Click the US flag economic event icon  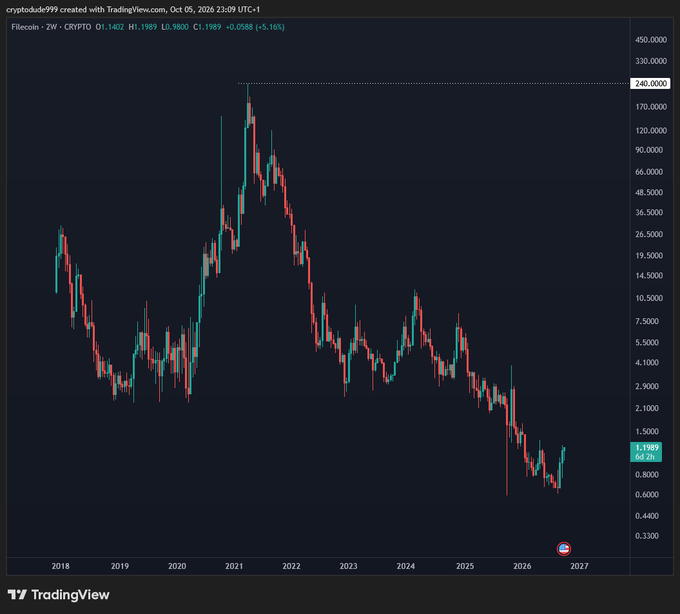click(564, 549)
